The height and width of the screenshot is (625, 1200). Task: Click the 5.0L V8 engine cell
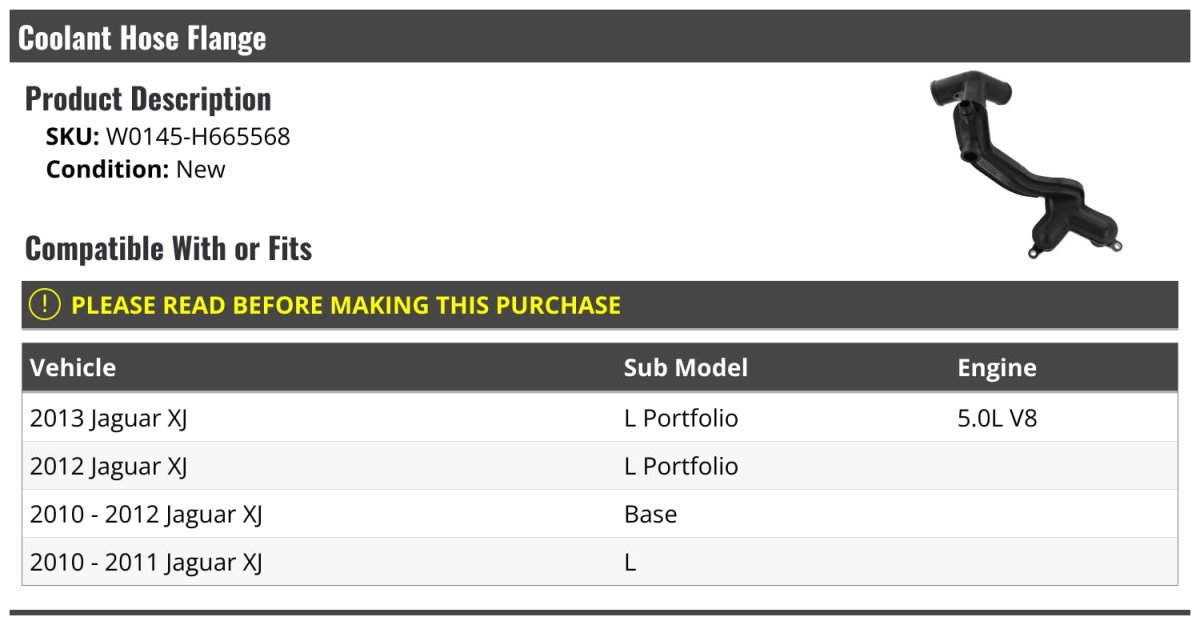point(997,418)
